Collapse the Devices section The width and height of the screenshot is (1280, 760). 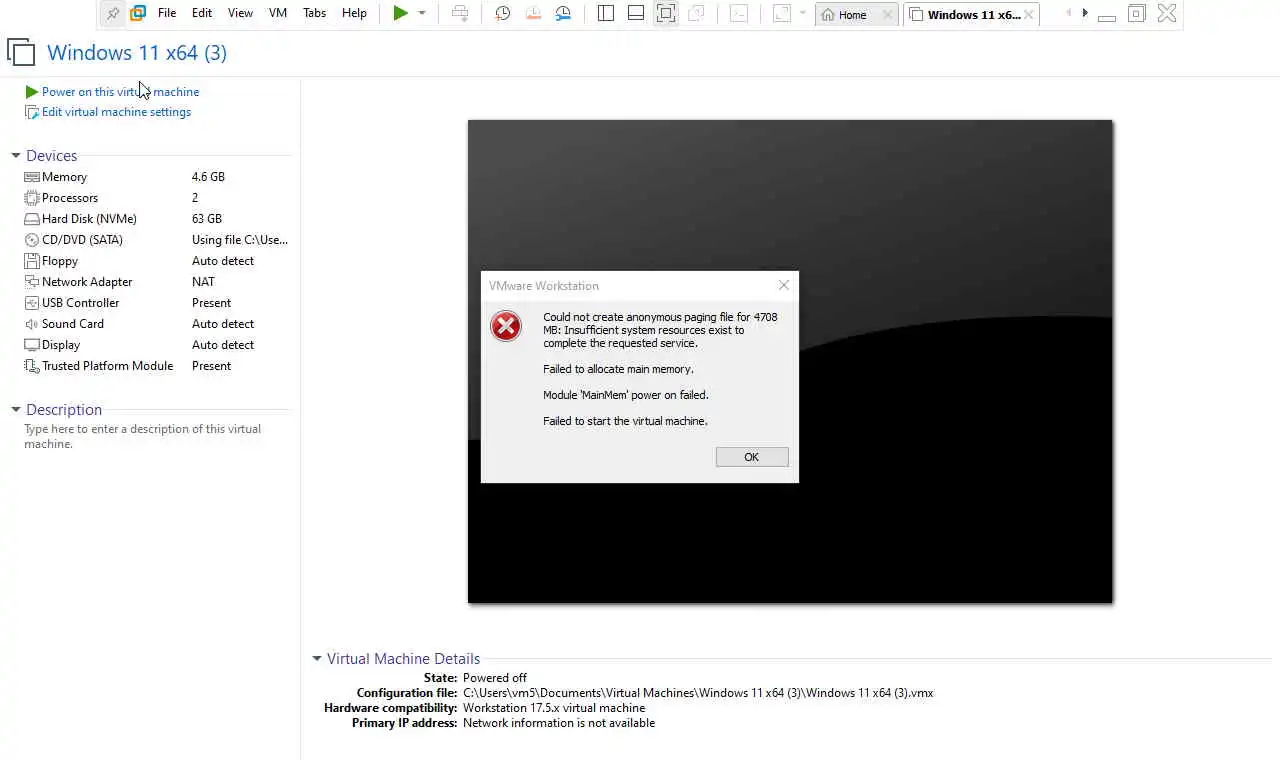(x=16, y=156)
